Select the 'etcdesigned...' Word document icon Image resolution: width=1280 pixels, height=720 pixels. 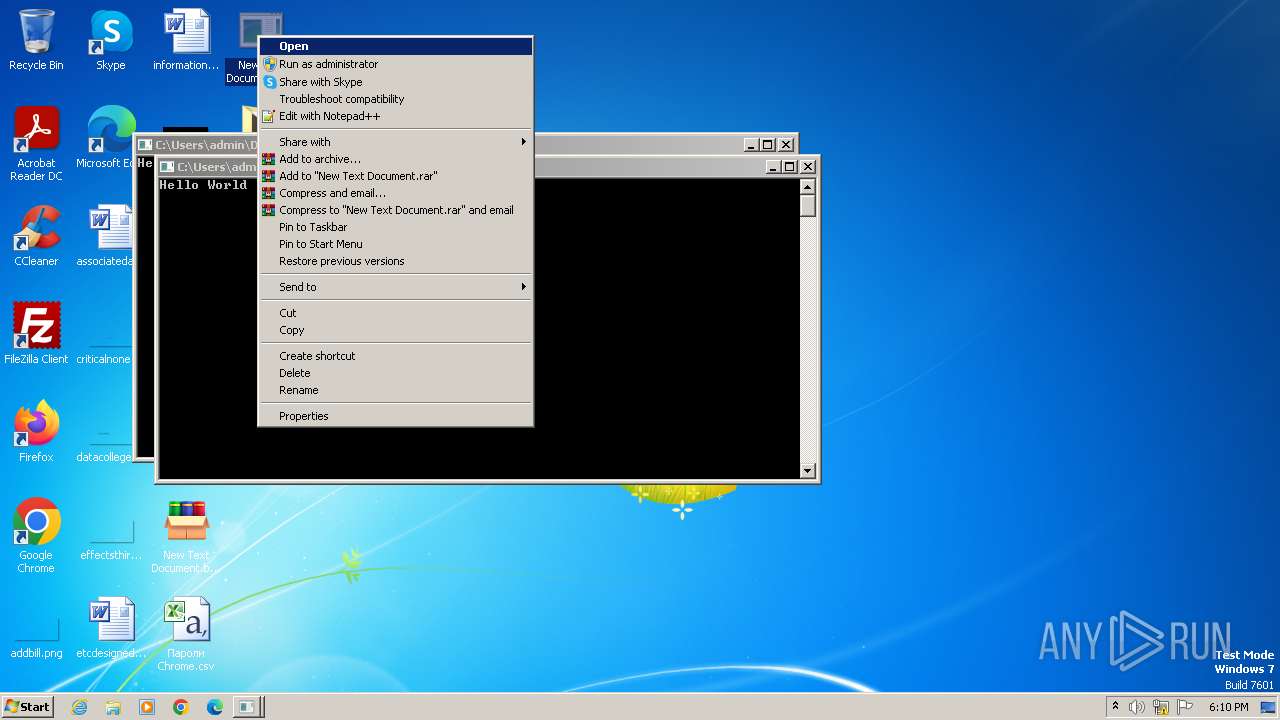pyautogui.click(x=111, y=628)
